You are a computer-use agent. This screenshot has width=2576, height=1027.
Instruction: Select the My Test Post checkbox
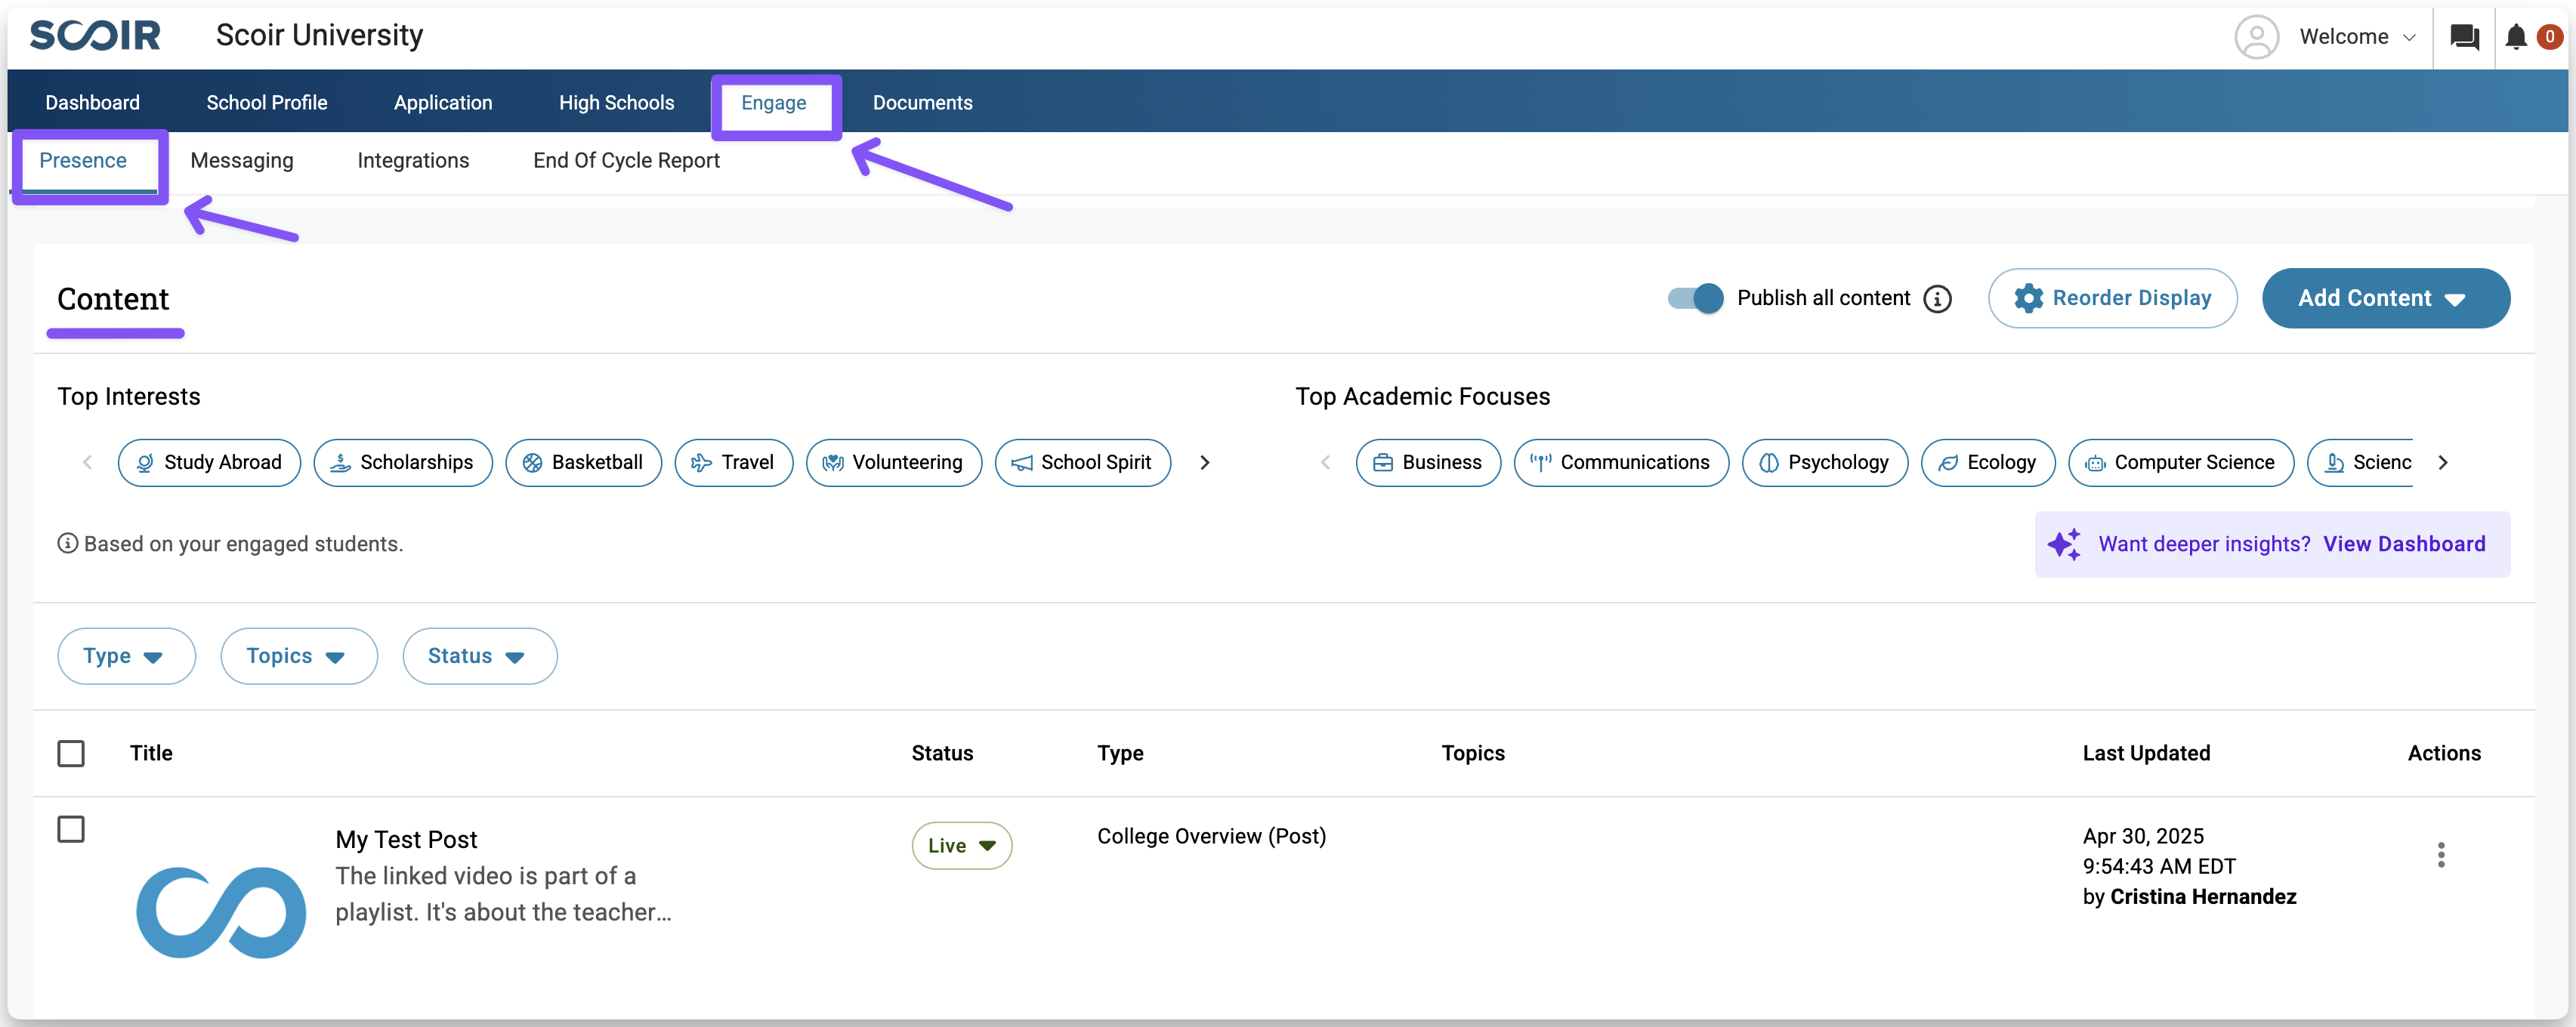[x=71, y=829]
